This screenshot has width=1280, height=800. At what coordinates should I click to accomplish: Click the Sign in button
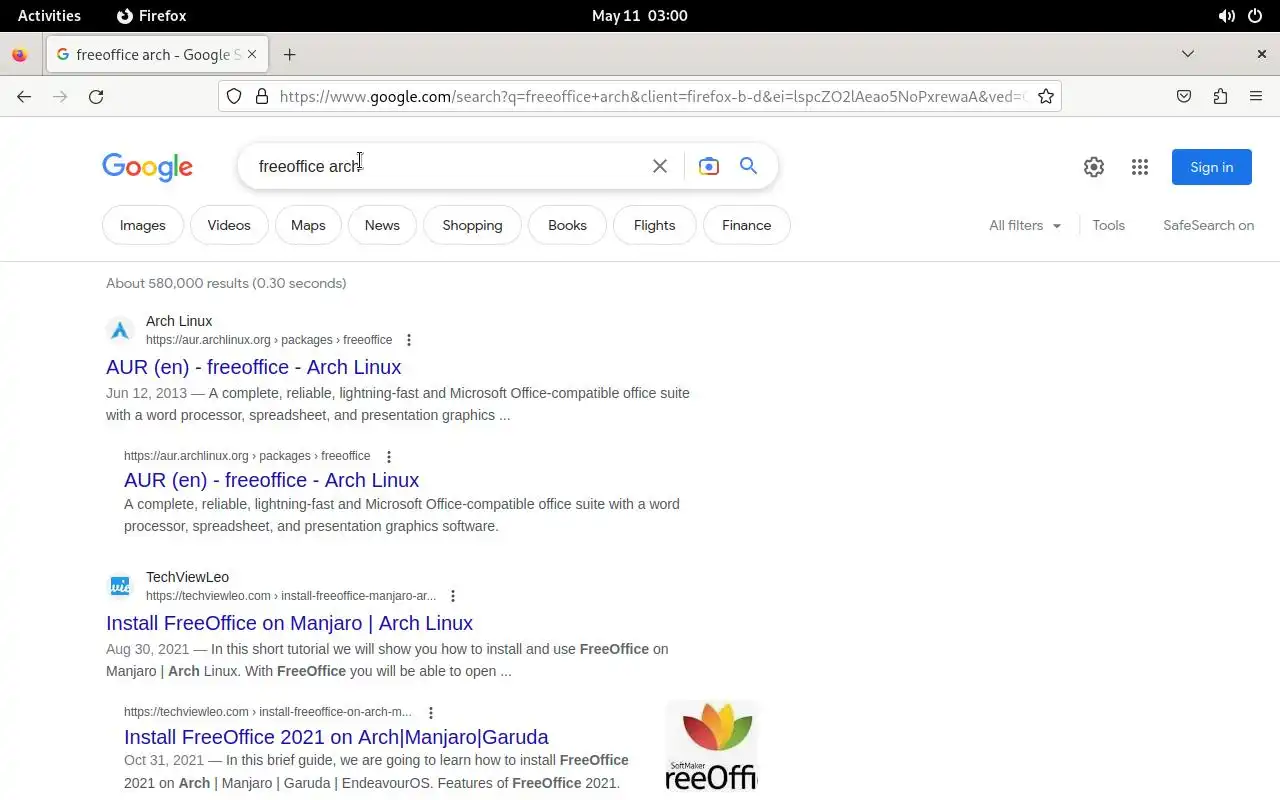pyautogui.click(x=1212, y=167)
